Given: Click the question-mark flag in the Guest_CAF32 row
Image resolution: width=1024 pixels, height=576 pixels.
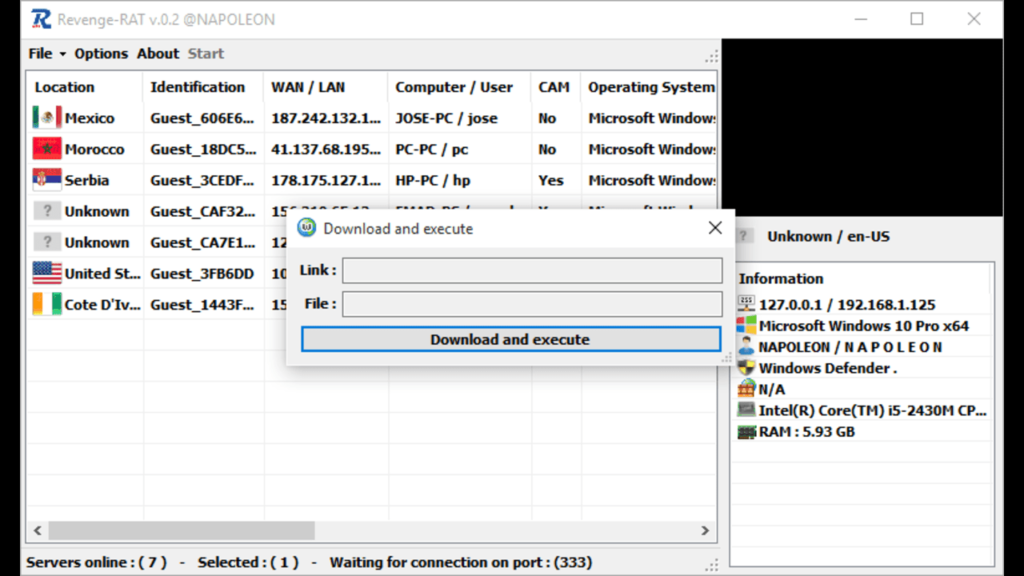Looking at the screenshot, I should [47, 211].
